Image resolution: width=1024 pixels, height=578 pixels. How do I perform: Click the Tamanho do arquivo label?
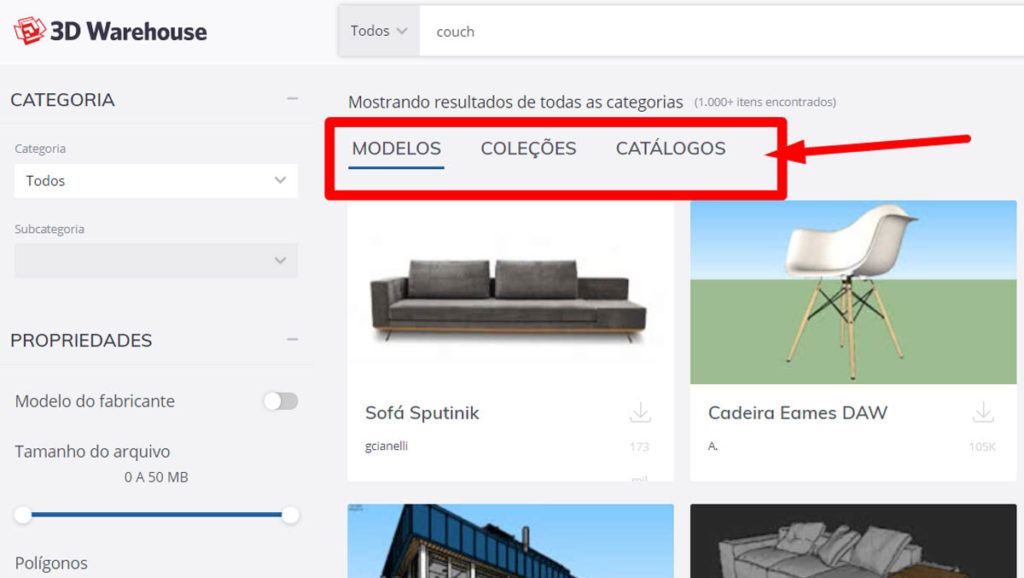tap(92, 451)
